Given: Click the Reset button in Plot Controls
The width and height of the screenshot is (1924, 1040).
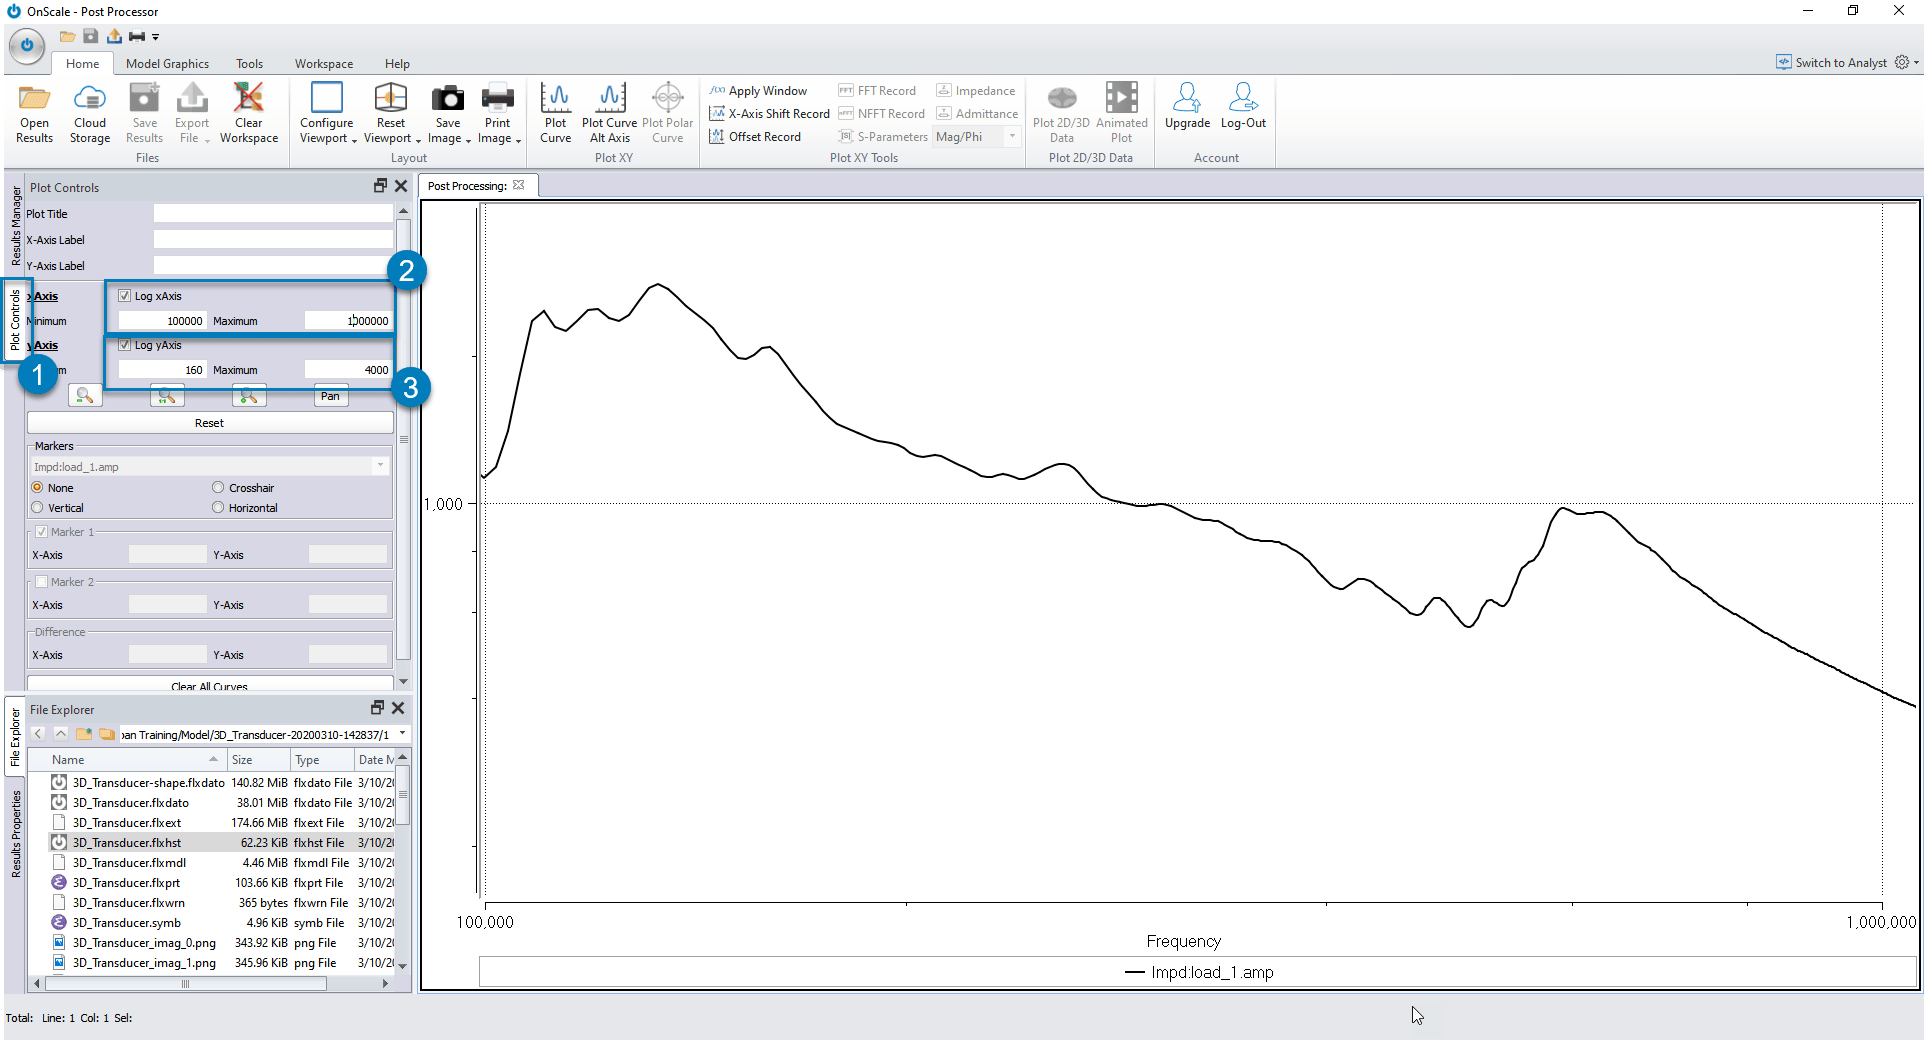Looking at the screenshot, I should [210, 423].
